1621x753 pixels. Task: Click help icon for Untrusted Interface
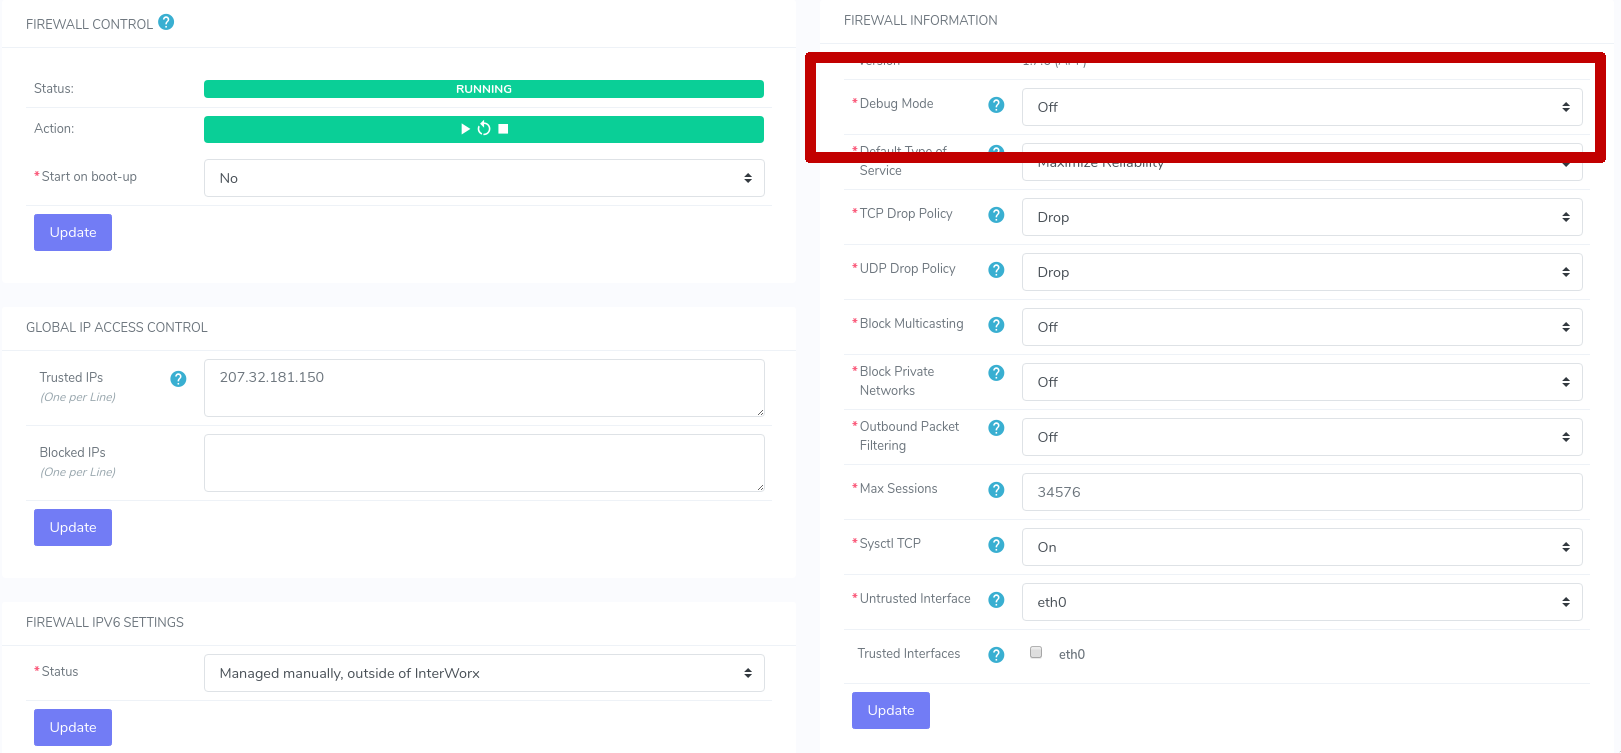pyautogui.click(x=996, y=600)
